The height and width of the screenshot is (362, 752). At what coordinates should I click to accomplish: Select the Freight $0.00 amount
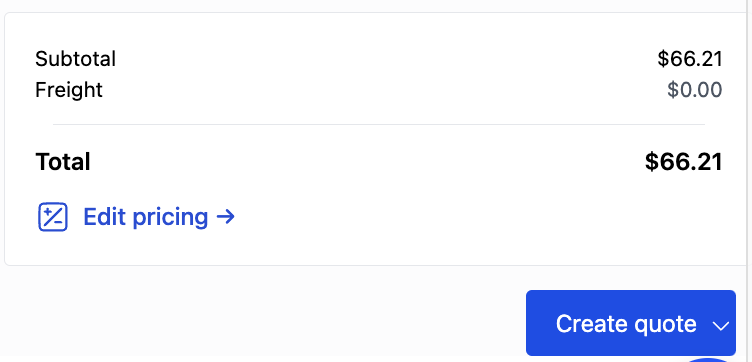(694, 90)
